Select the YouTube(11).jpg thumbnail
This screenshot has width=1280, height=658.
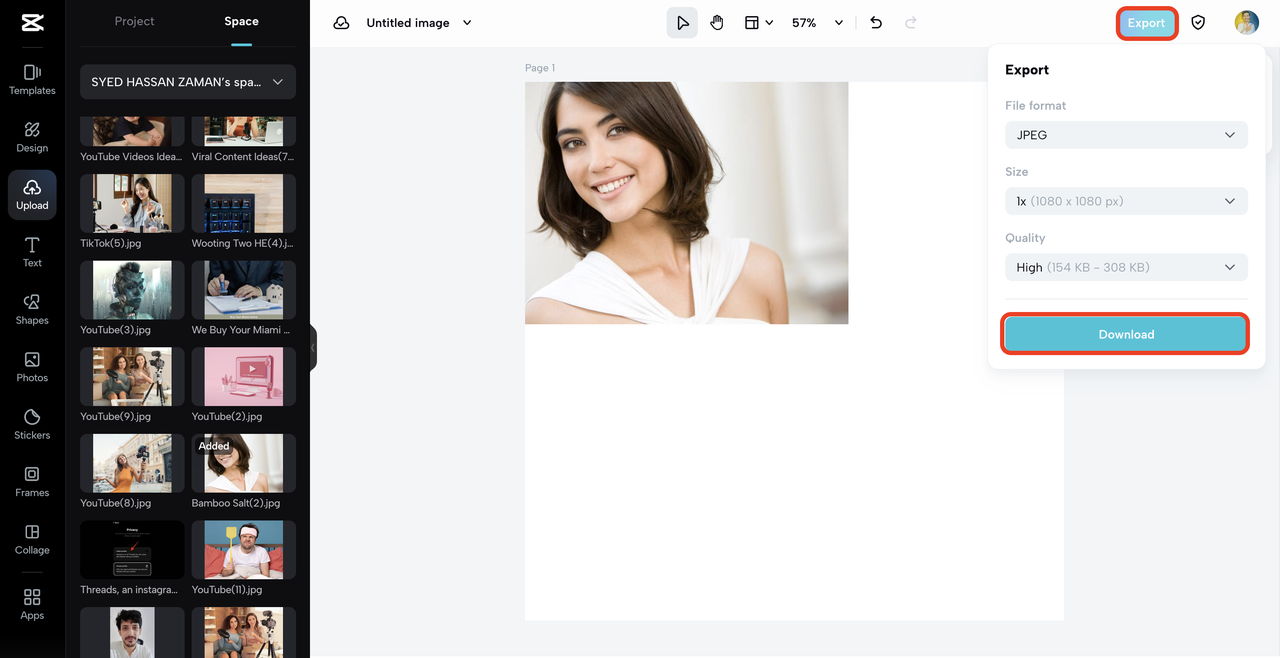click(244, 550)
